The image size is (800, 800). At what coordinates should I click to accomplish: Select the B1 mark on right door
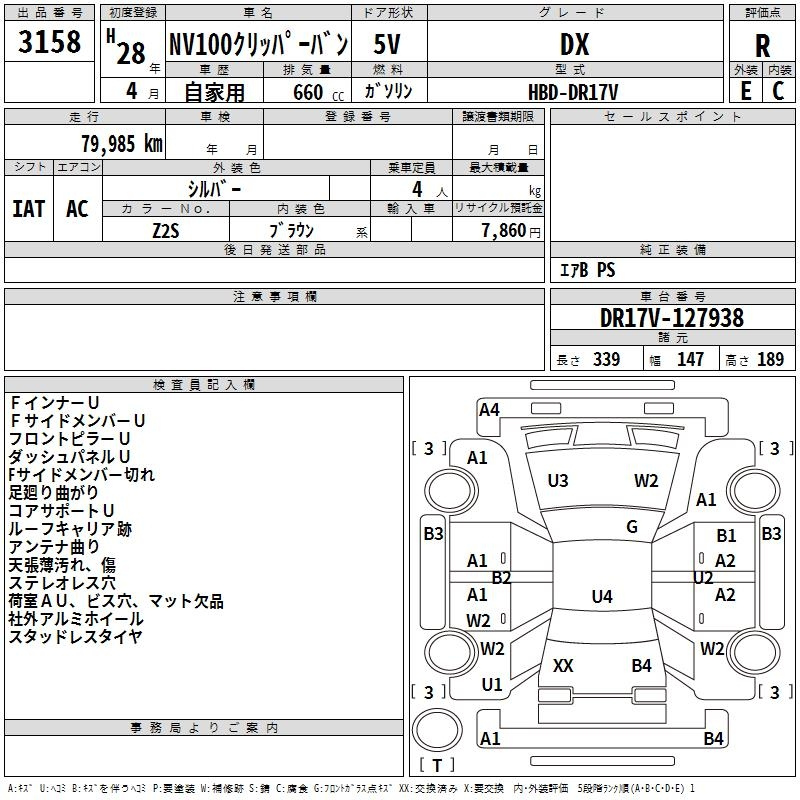pyautogui.click(x=726, y=537)
